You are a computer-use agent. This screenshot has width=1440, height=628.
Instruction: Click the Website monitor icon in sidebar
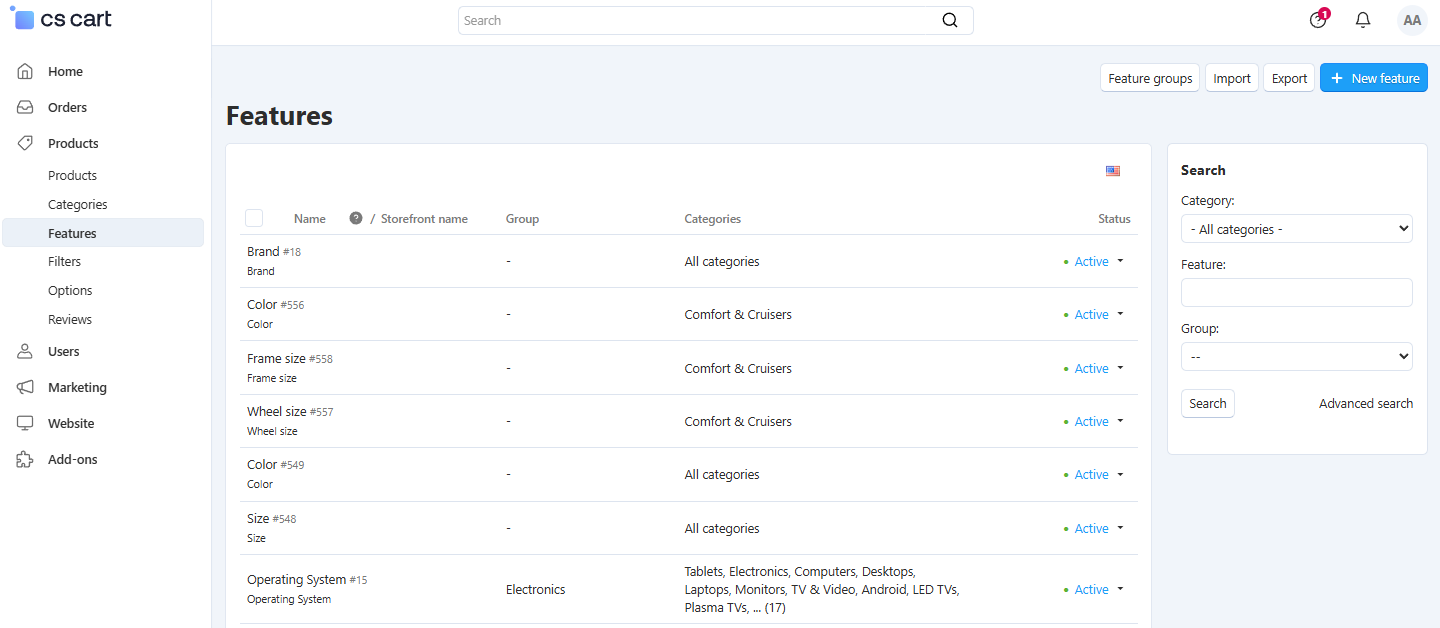coord(26,423)
